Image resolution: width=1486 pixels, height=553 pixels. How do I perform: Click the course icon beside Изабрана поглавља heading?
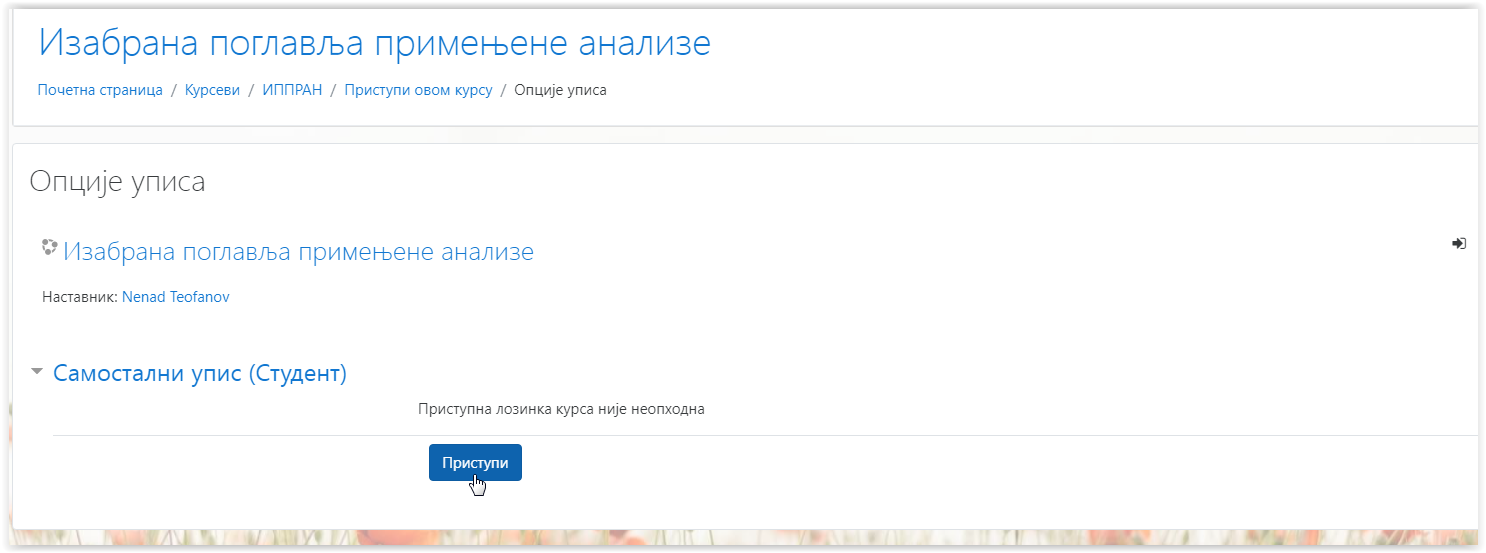[50, 247]
